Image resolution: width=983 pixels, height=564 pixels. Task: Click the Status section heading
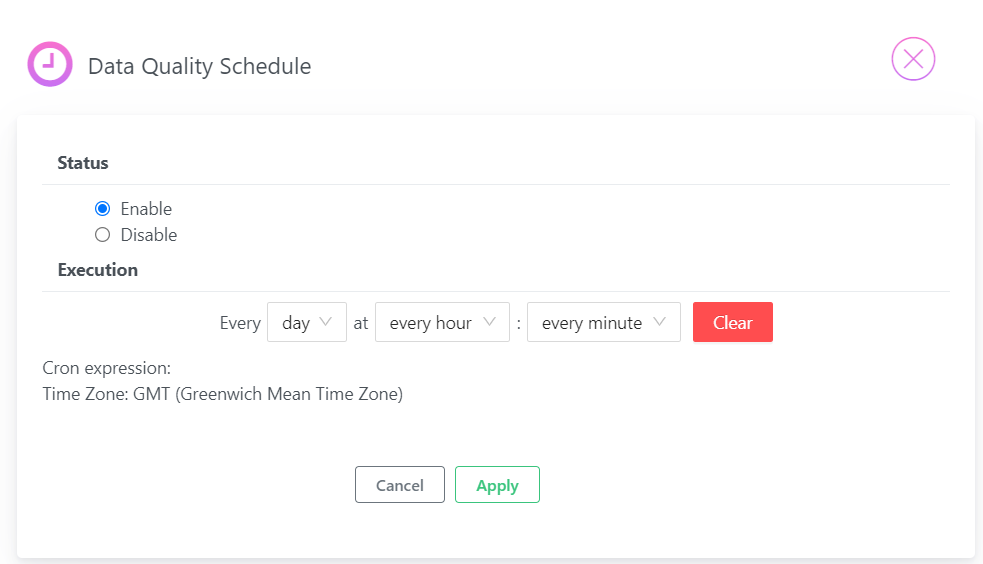(83, 163)
